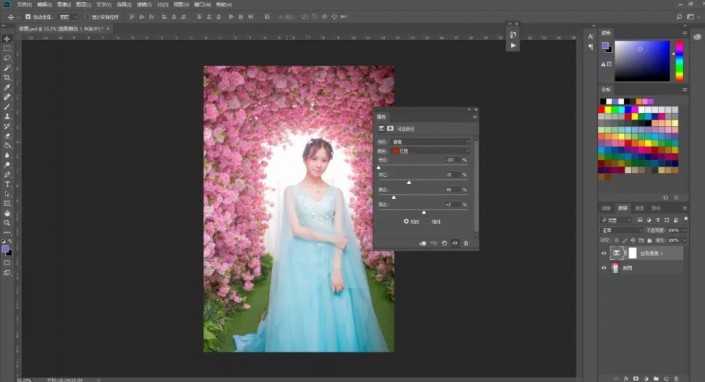The image size is (705, 382).
Task: Toggle visibility of the adjustment layer
Action: tap(604, 253)
